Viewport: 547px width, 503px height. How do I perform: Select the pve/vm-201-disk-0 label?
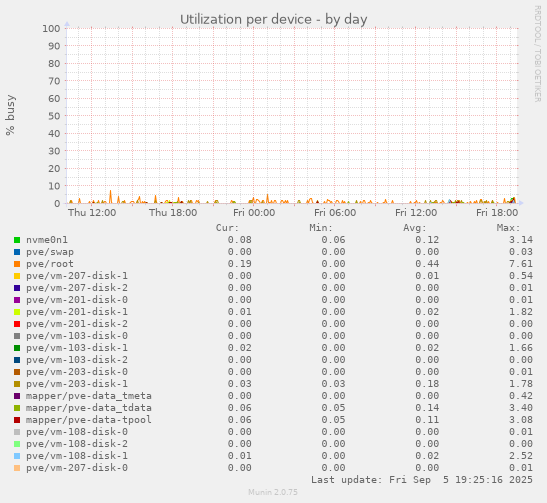(77, 300)
